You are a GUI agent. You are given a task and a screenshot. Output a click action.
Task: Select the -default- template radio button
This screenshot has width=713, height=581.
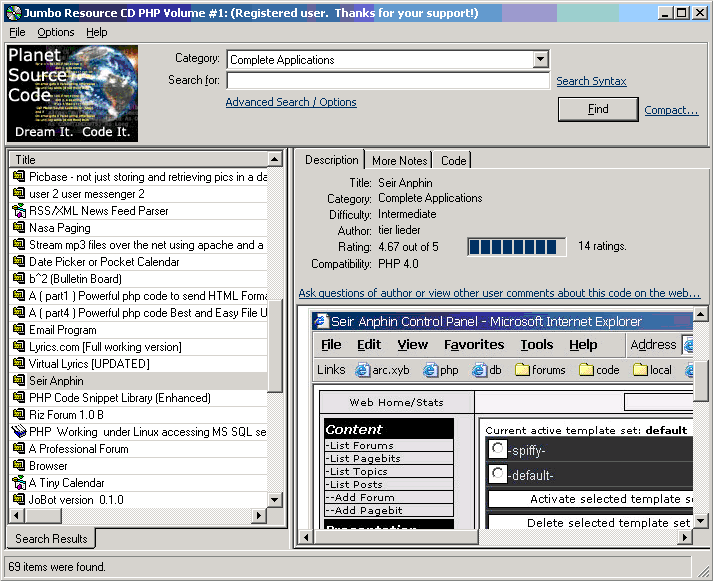tap(497, 474)
